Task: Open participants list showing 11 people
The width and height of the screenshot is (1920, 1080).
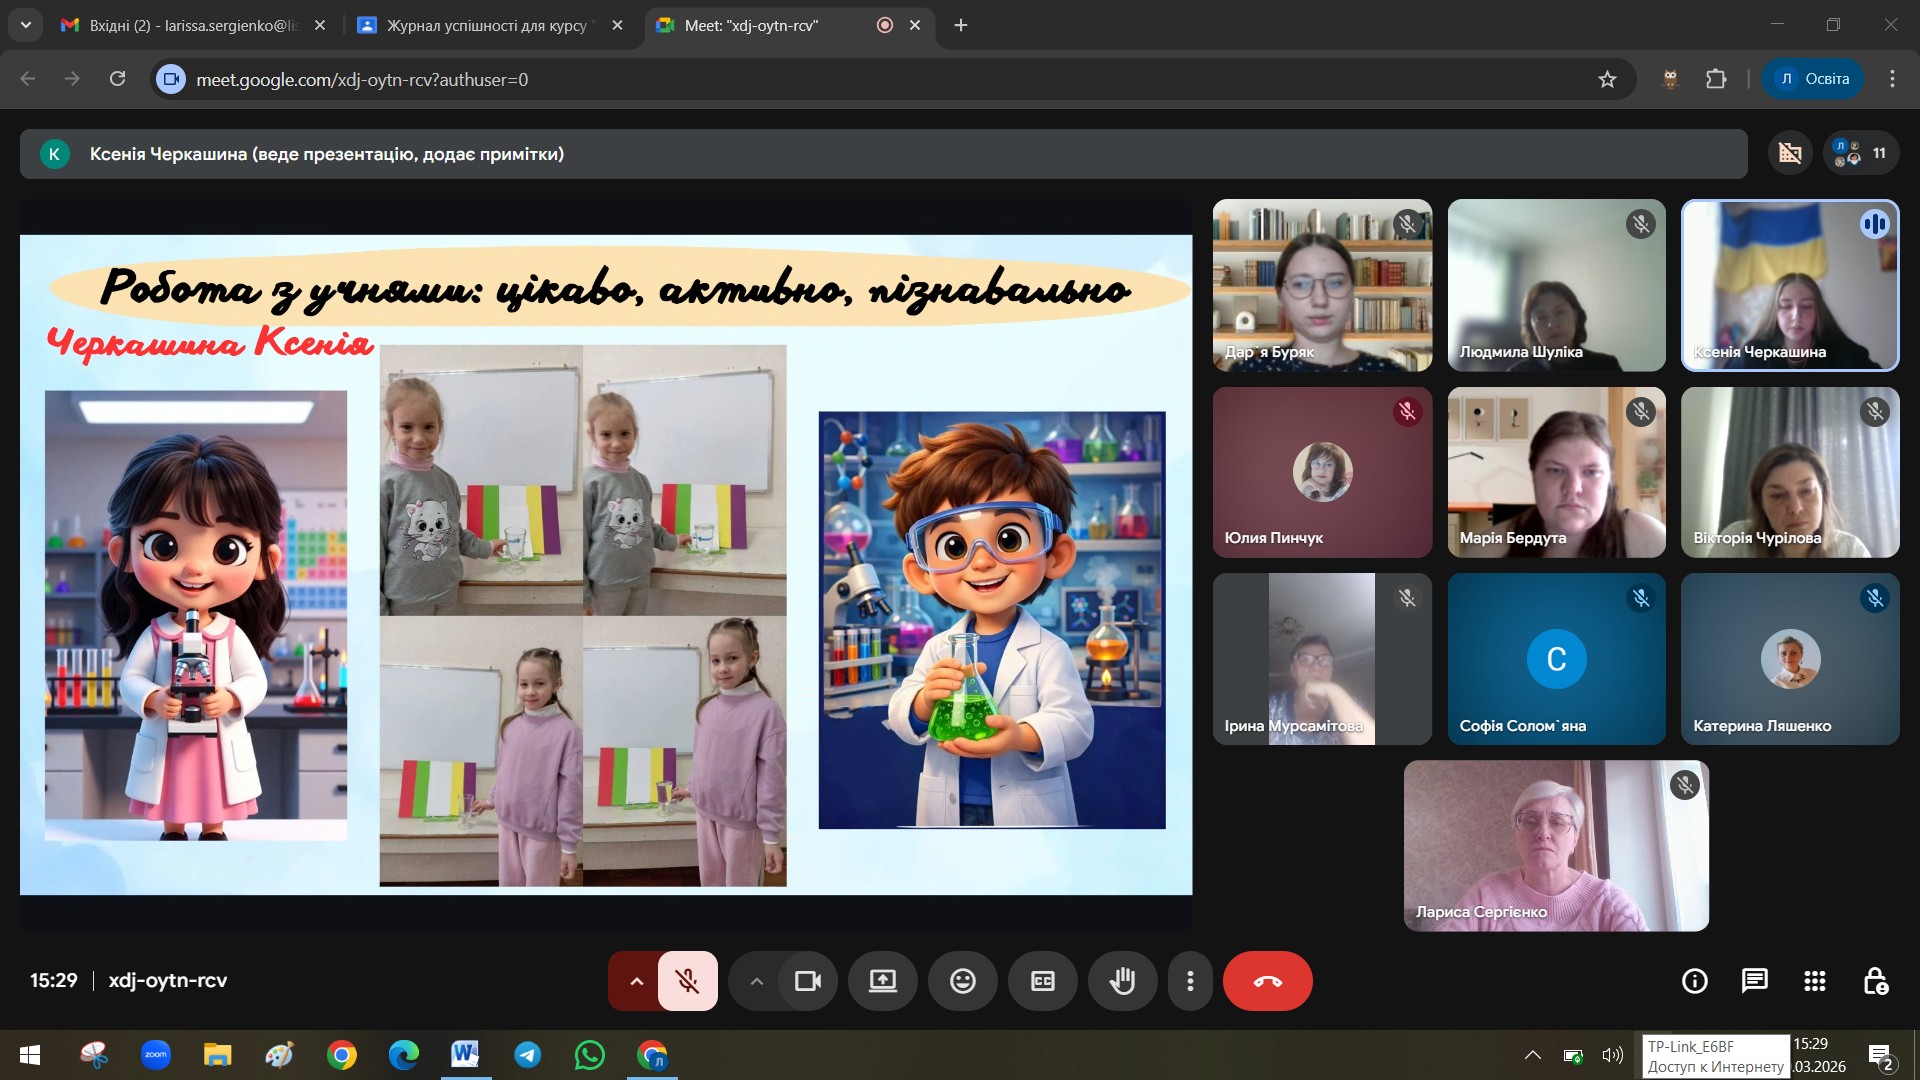Action: [x=1861, y=153]
